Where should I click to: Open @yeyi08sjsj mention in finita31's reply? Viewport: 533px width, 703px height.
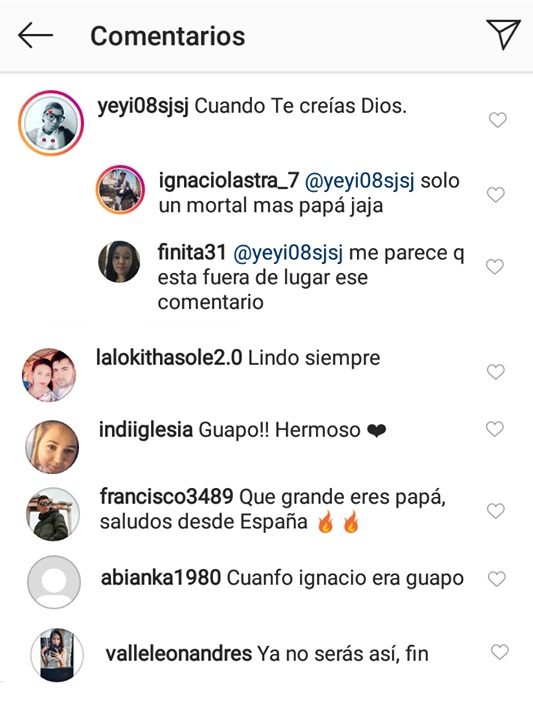tap(288, 253)
